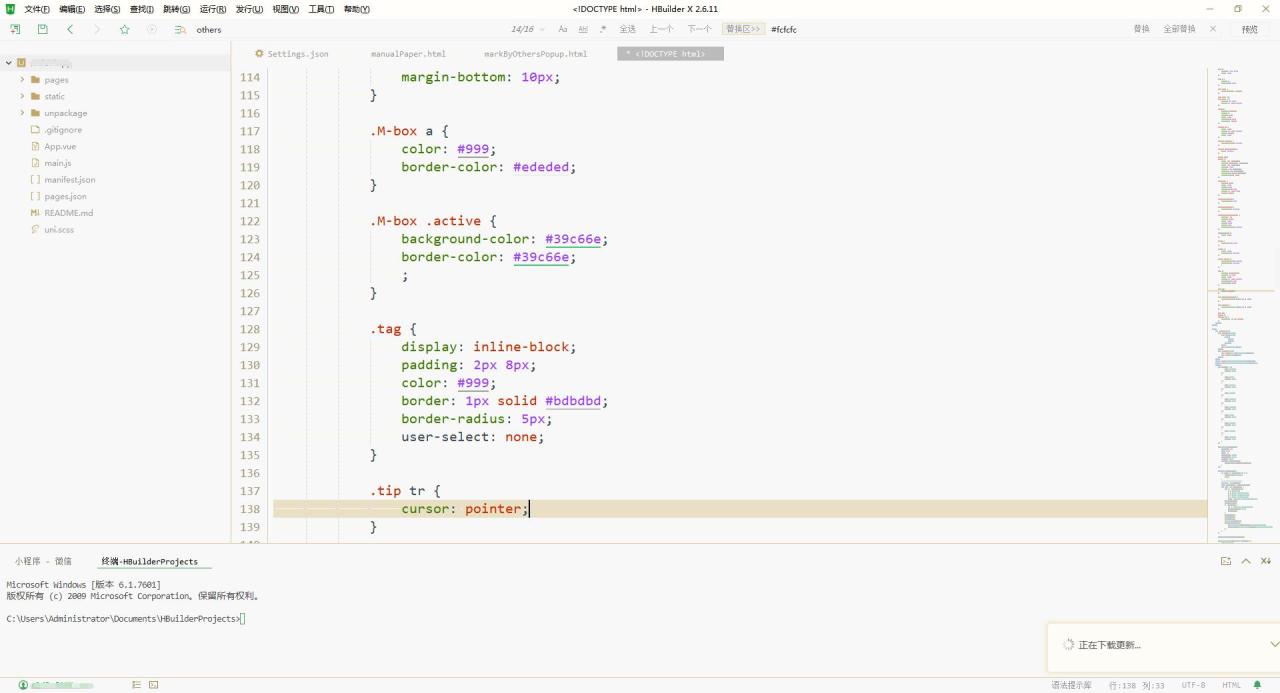Toggle case-sensitive 'Aa' search option
Image resolution: width=1280 pixels, height=693 pixels.
563,29
